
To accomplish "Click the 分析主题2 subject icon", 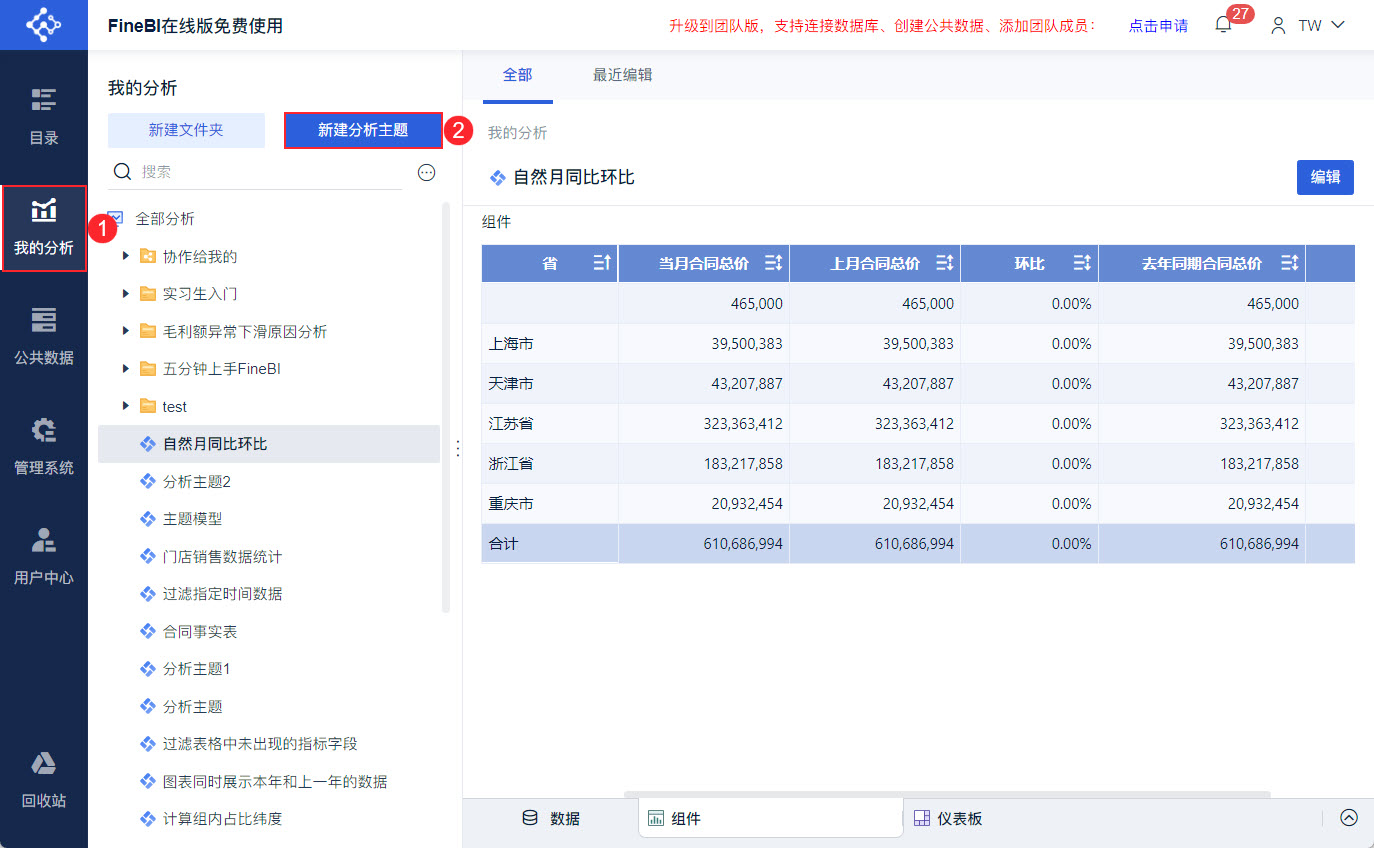I will point(147,482).
